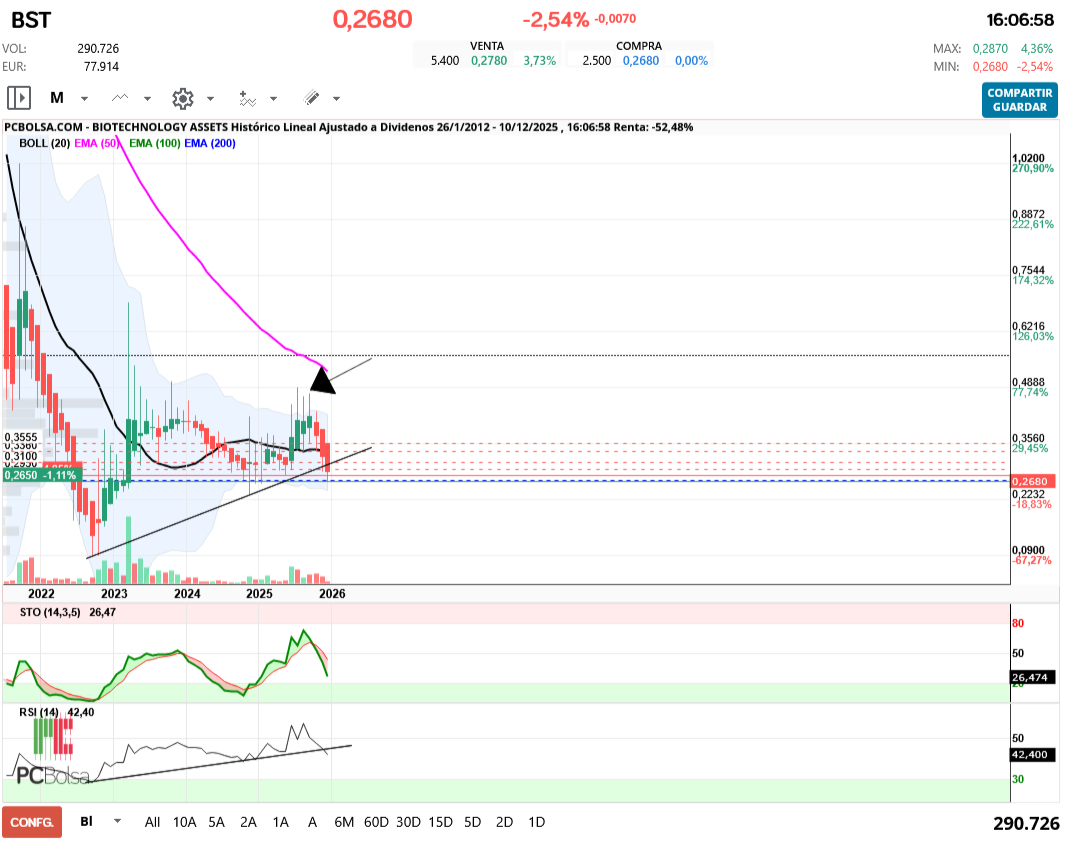Toggle the EMA (50) indicator
This screenshot has width=1073, height=843.
98,143
